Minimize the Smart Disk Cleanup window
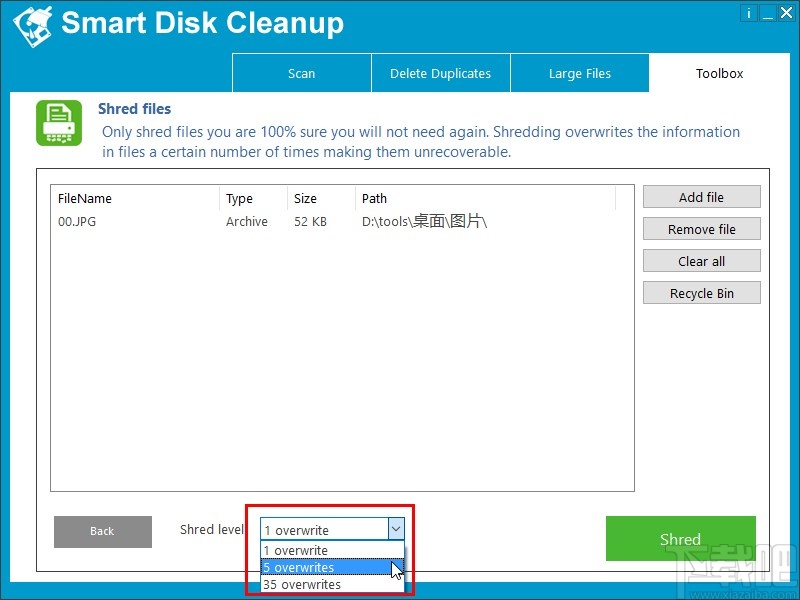The image size is (800, 600). [767, 13]
